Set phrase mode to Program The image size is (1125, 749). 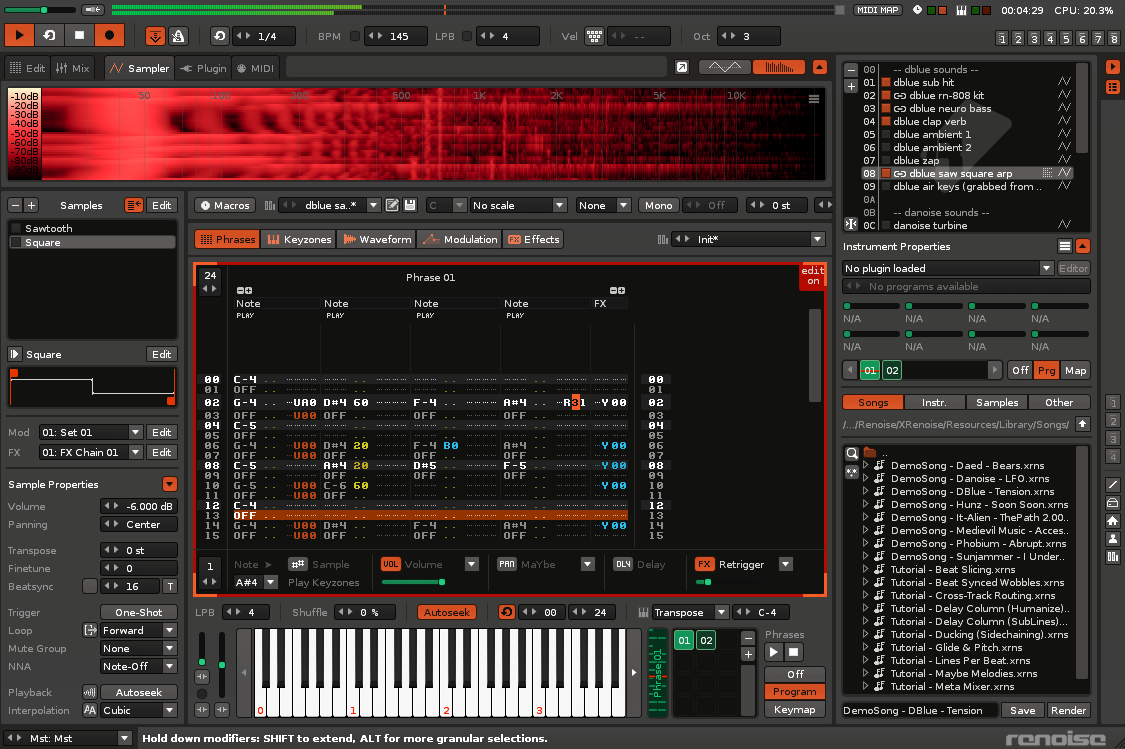794,692
